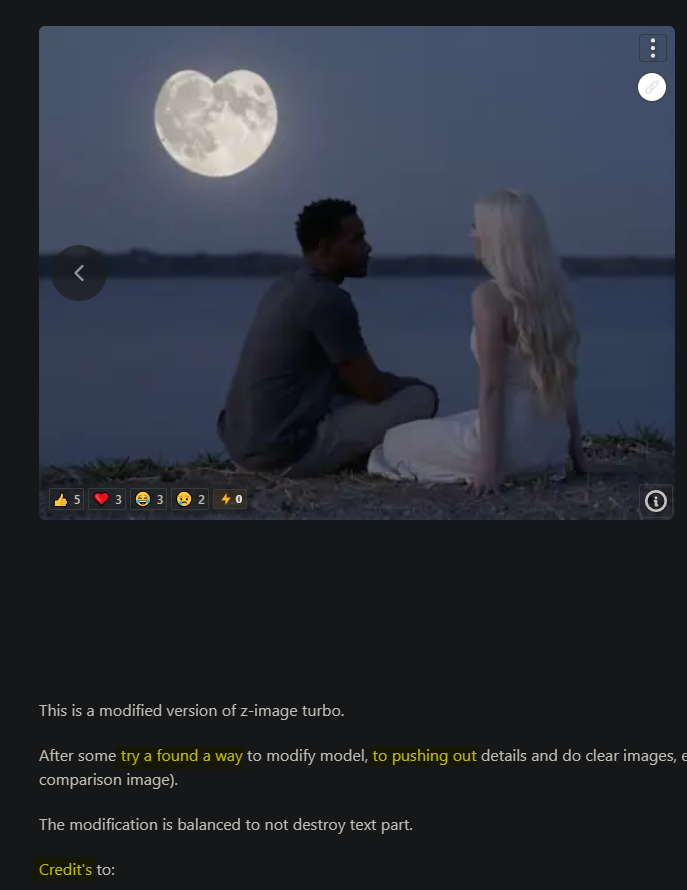
Task: Click highlighted text "to pushing out"
Action: [x=424, y=756]
